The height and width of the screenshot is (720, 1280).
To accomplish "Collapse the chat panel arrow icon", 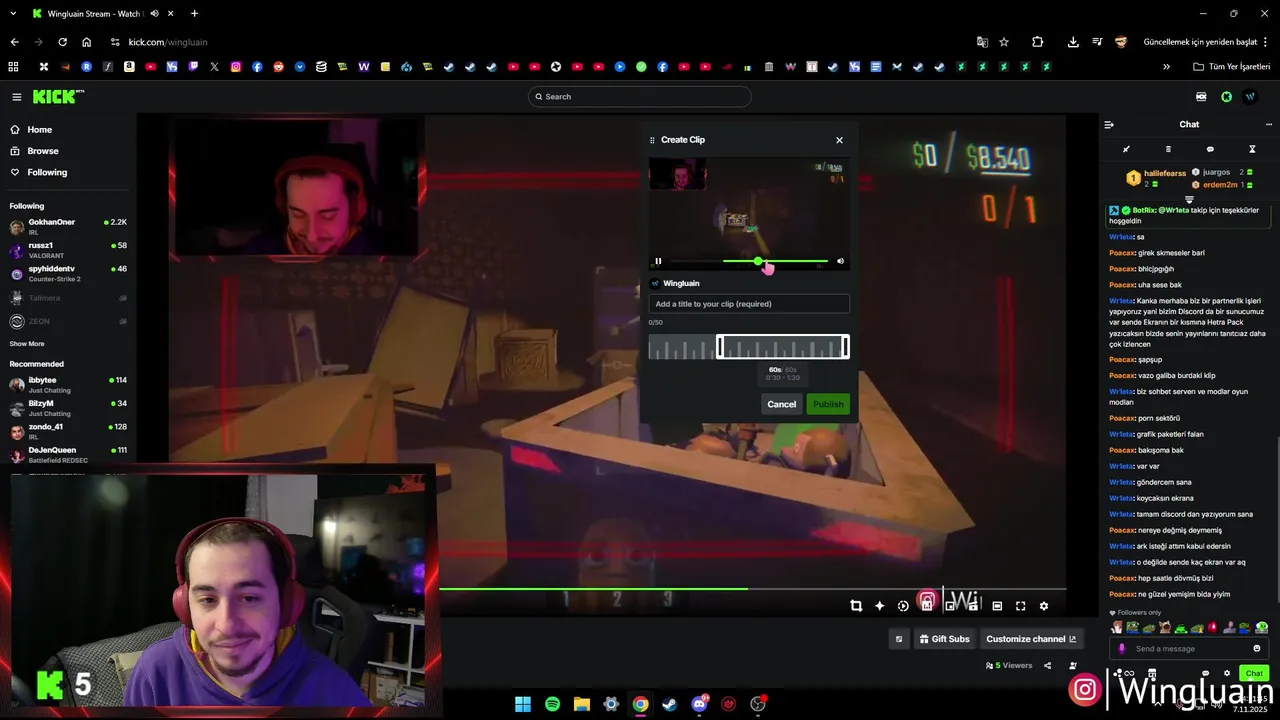I will (1109, 125).
